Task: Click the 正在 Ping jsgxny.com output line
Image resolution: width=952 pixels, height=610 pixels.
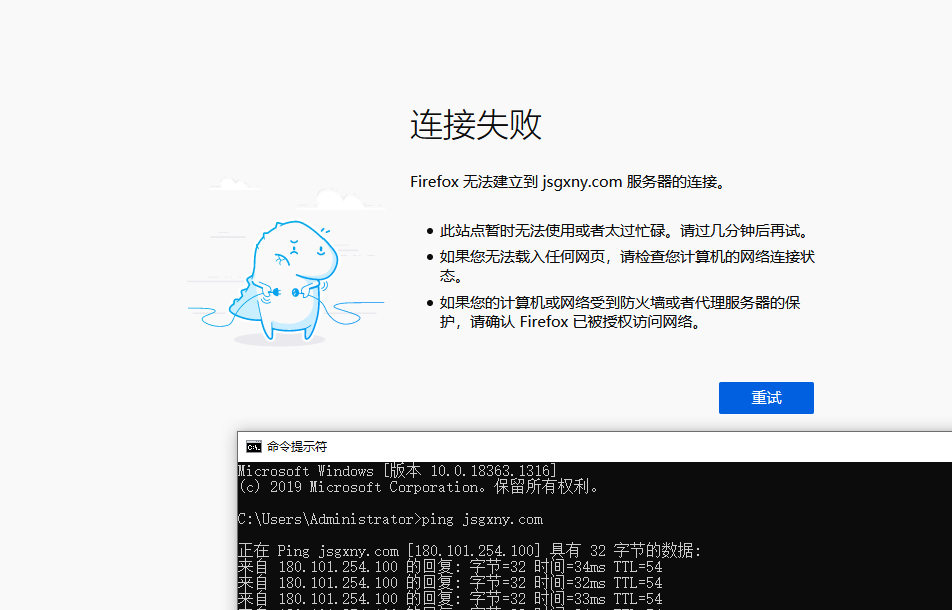Action: click(x=470, y=551)
